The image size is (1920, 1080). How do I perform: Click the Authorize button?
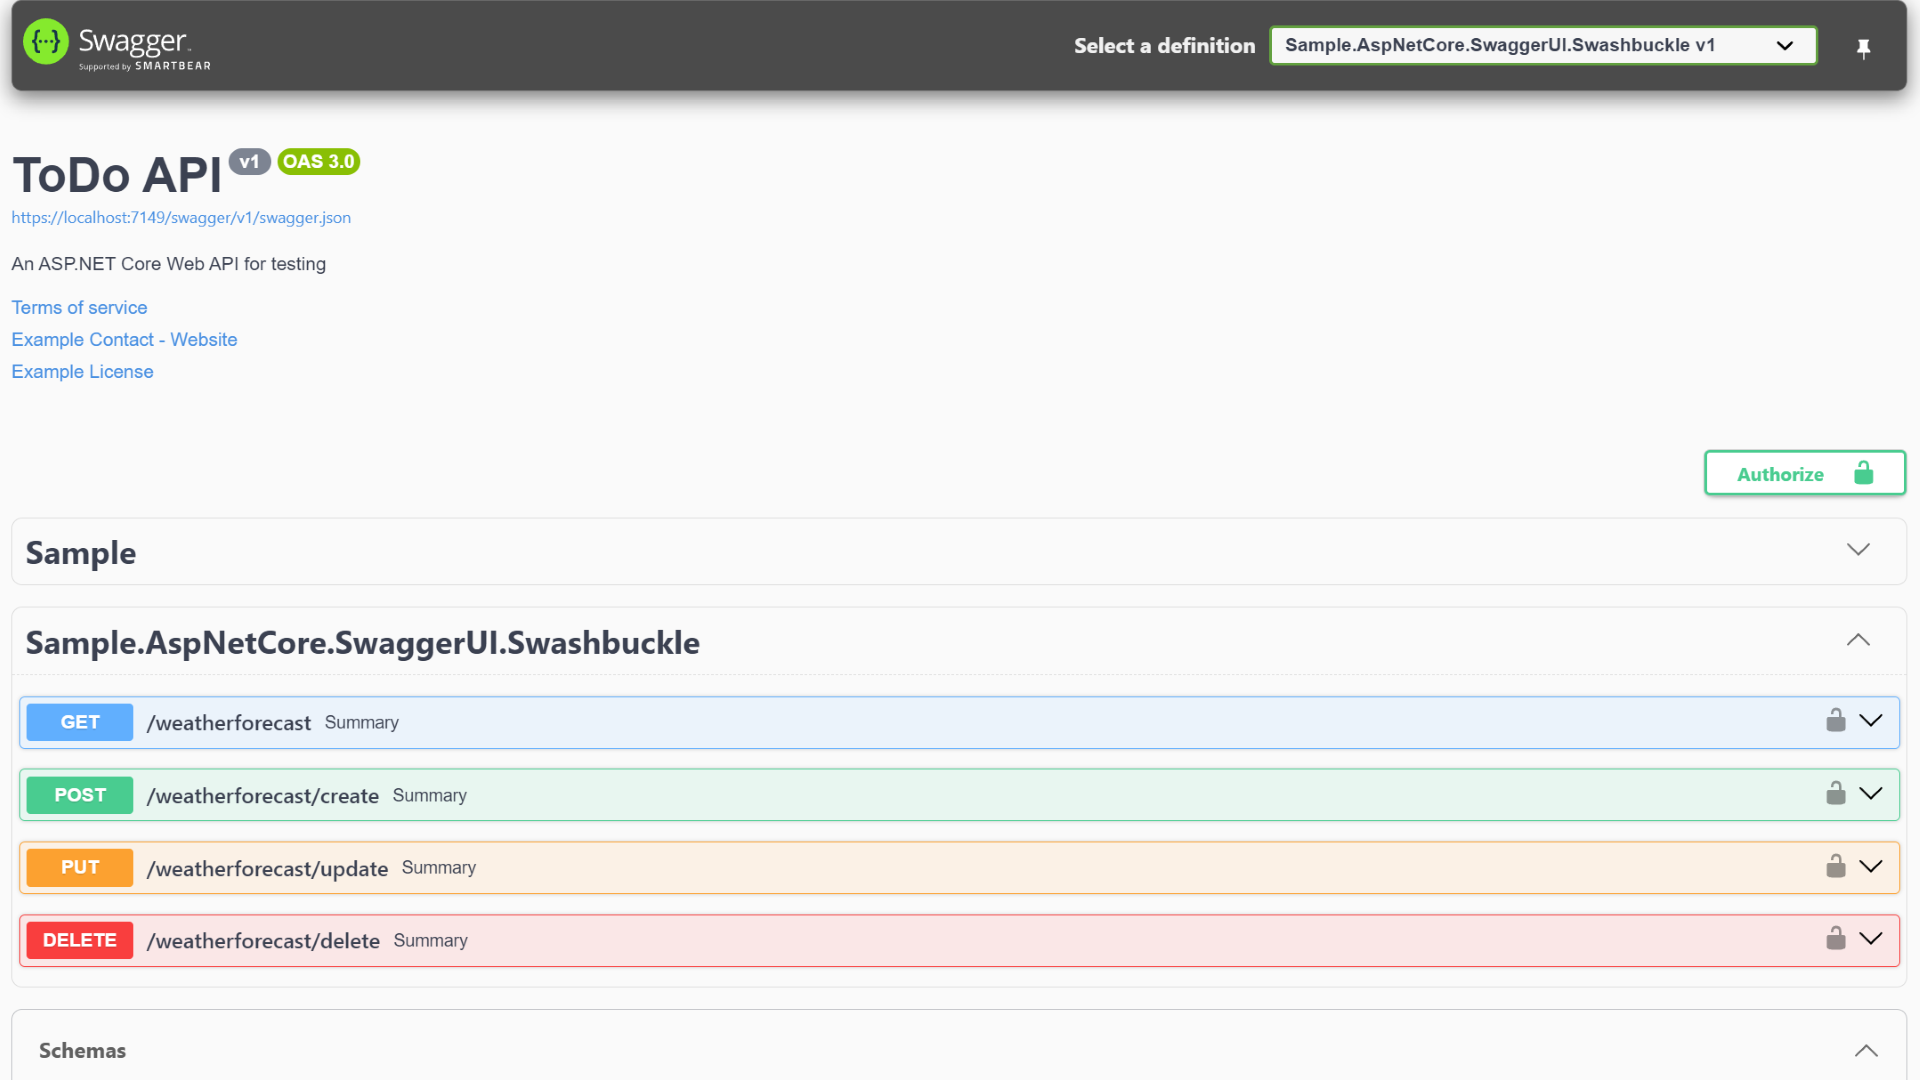point(1780,474)
